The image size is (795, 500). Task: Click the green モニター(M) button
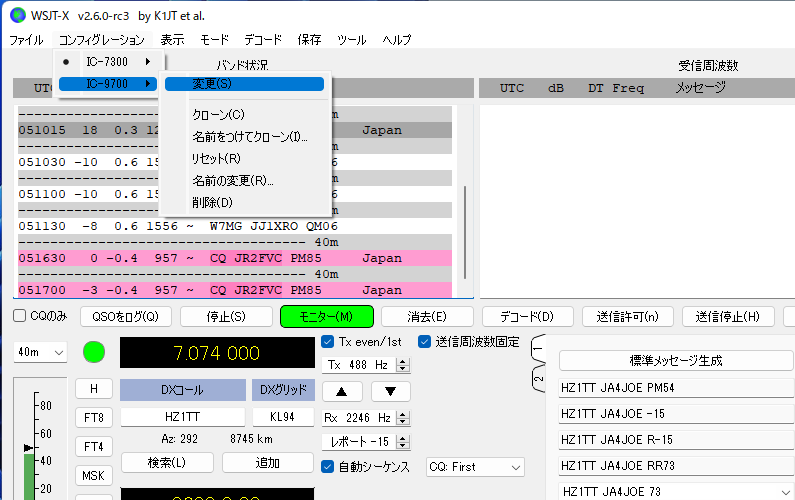pos(327,317)
